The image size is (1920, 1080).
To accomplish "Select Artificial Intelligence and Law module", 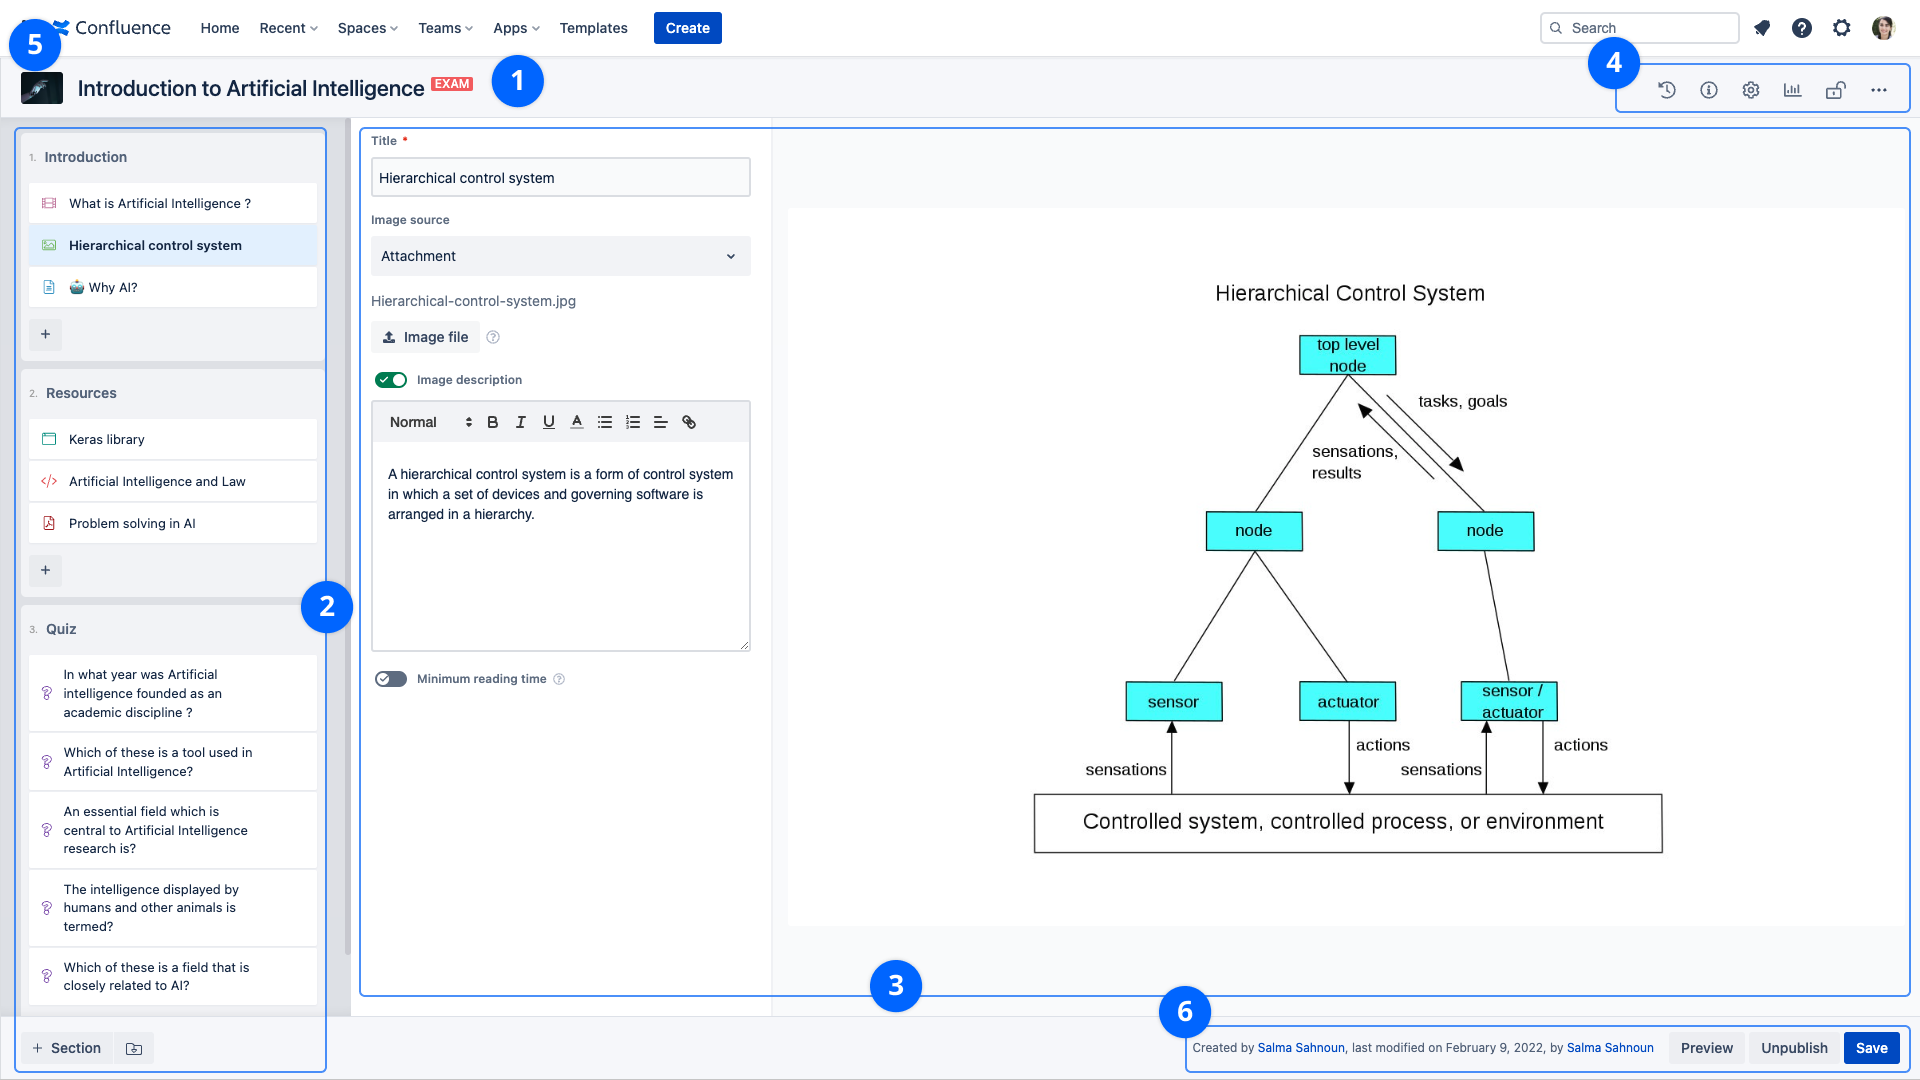I will coord(173,481).
